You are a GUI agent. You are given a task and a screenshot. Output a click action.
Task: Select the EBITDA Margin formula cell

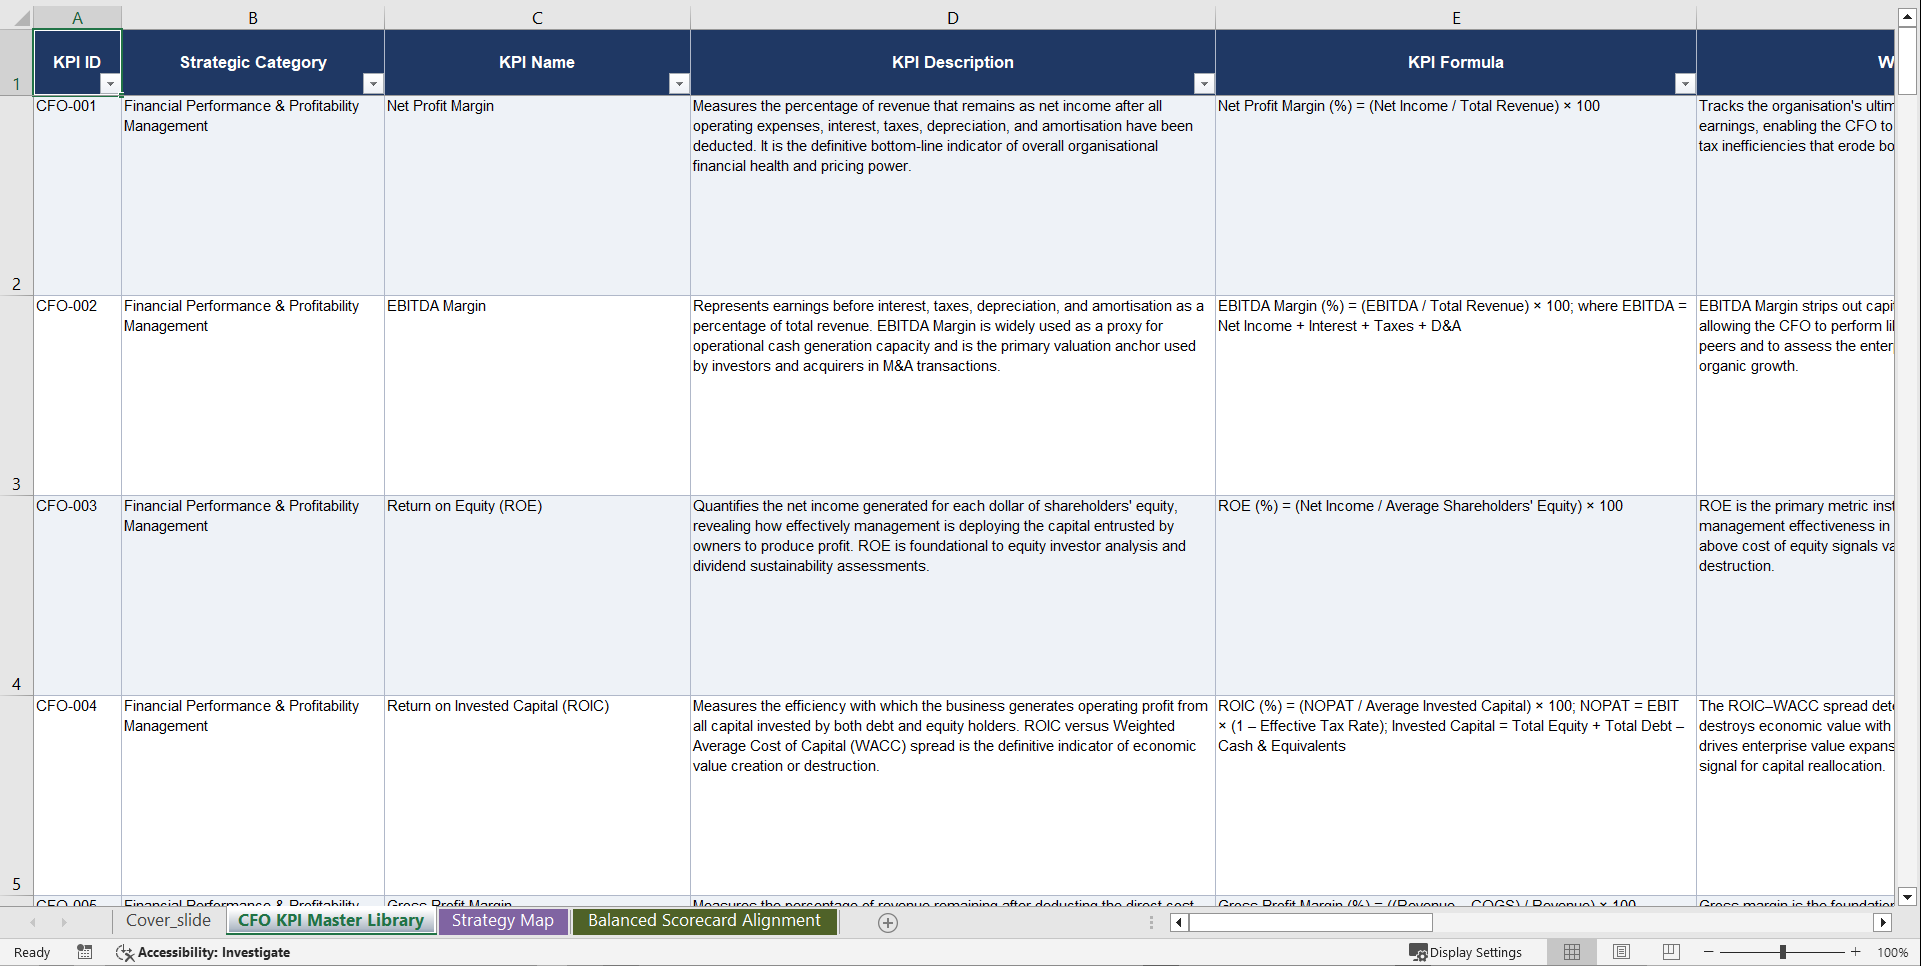[1456, 395]
